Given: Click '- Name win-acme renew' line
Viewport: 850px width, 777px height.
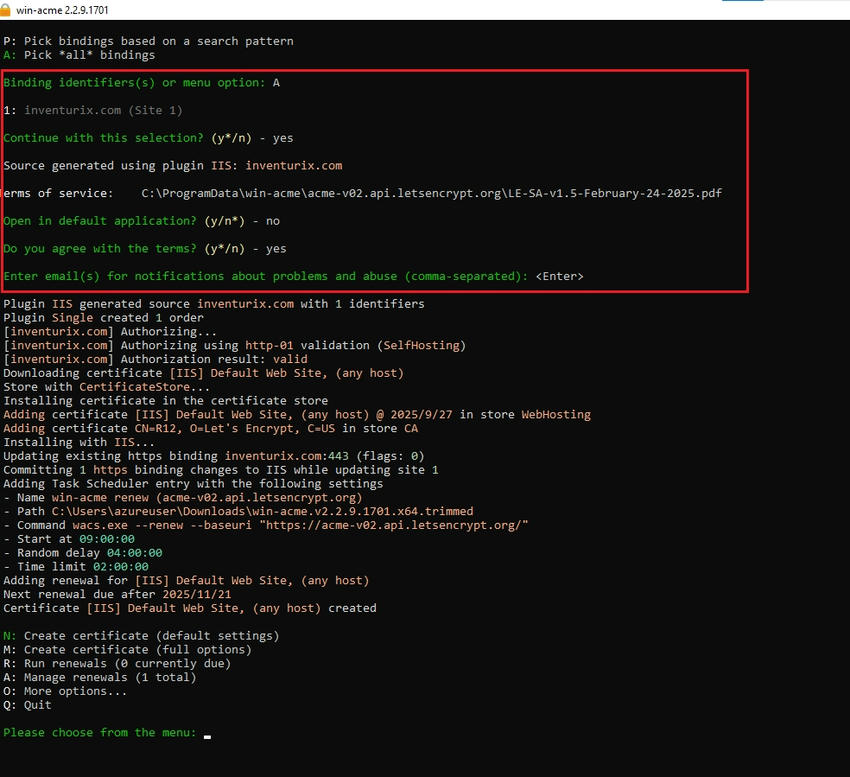Looking at the screenshot, I should point(183,498).
